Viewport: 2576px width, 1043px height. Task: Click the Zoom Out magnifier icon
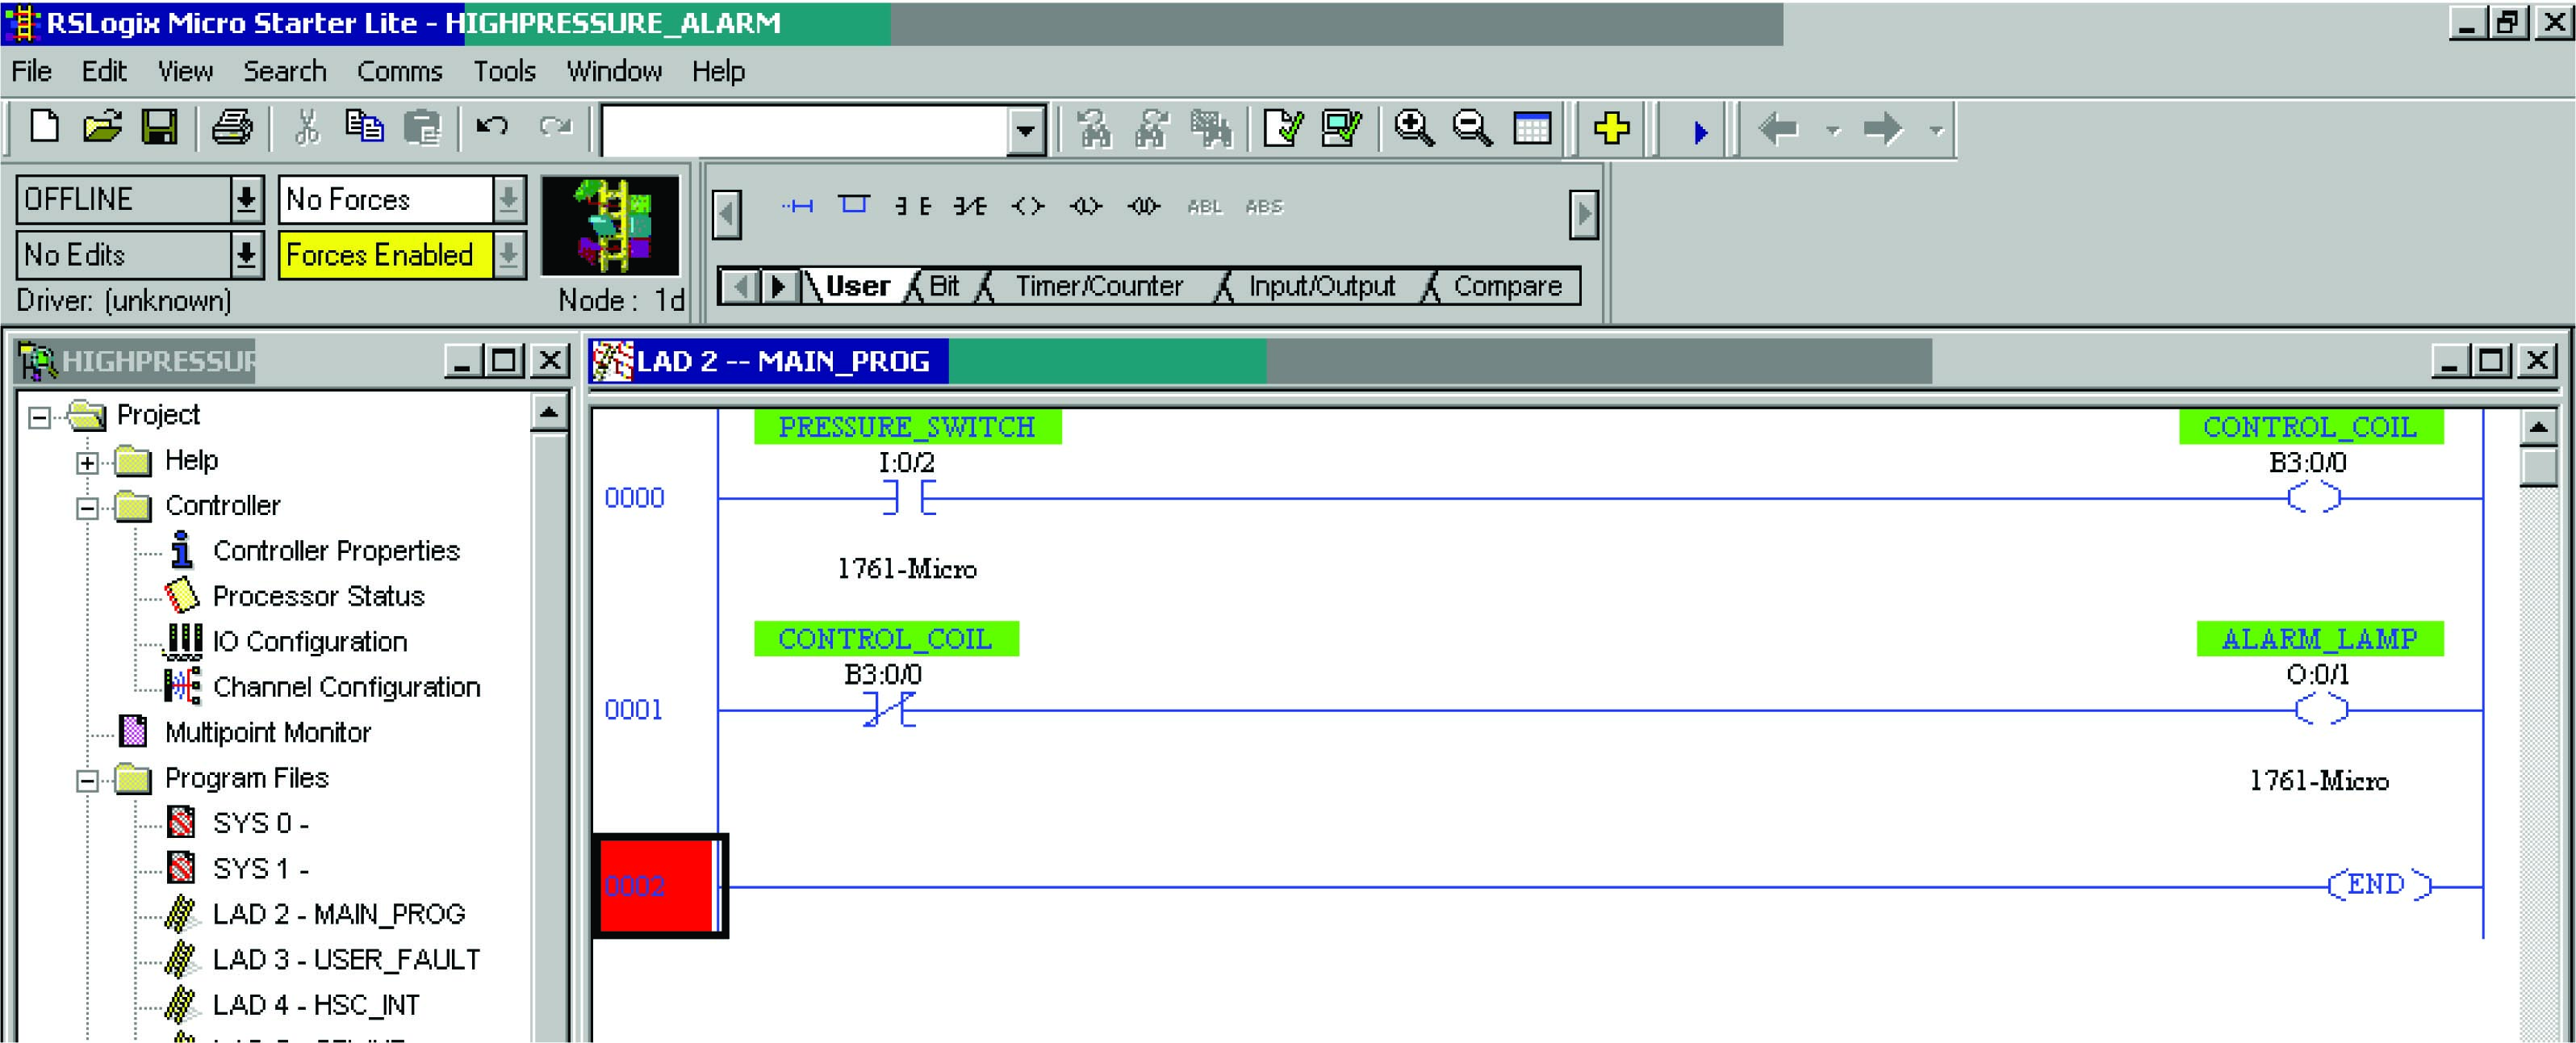1471,128
